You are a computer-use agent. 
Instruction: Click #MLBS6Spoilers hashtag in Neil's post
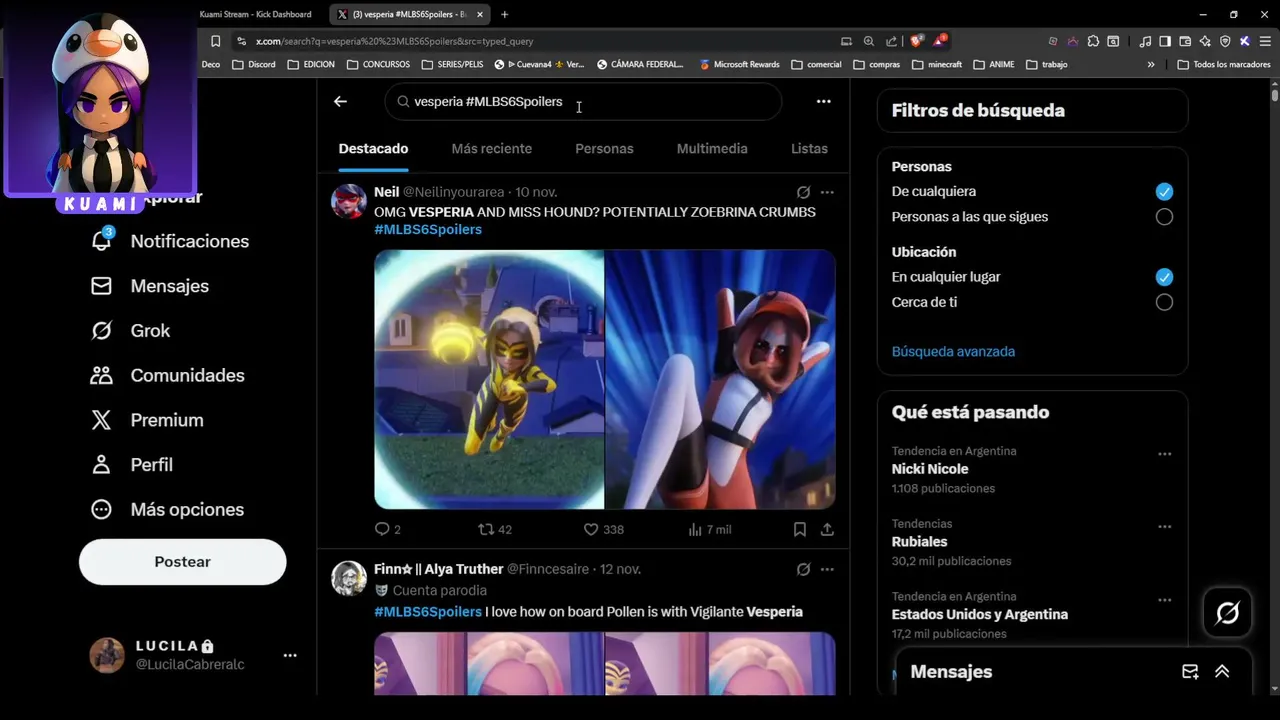click(x=428, y=229)
